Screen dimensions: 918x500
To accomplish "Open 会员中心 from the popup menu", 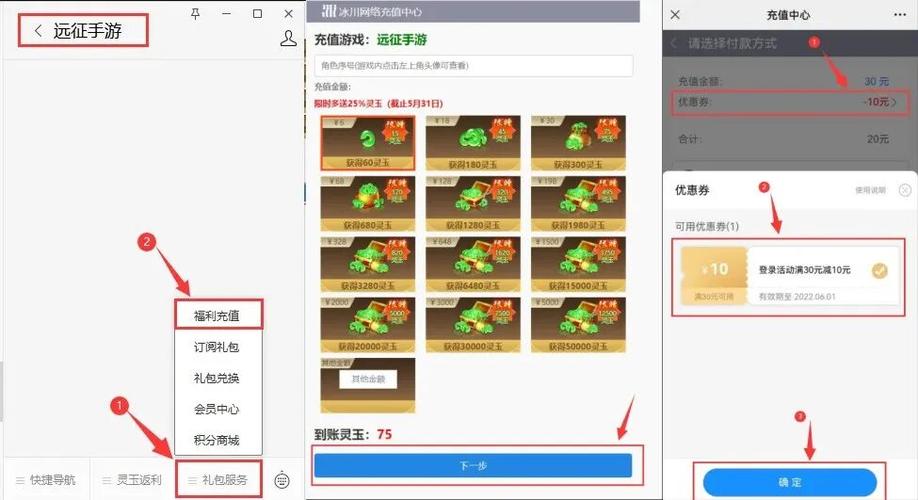I will [x=217, y=409].
